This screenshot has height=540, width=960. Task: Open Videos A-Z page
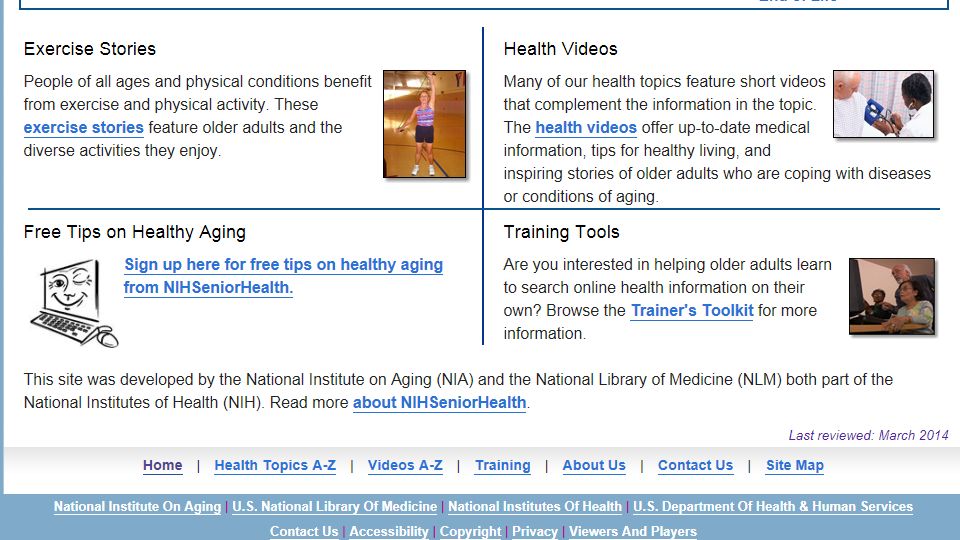[405, 465]
